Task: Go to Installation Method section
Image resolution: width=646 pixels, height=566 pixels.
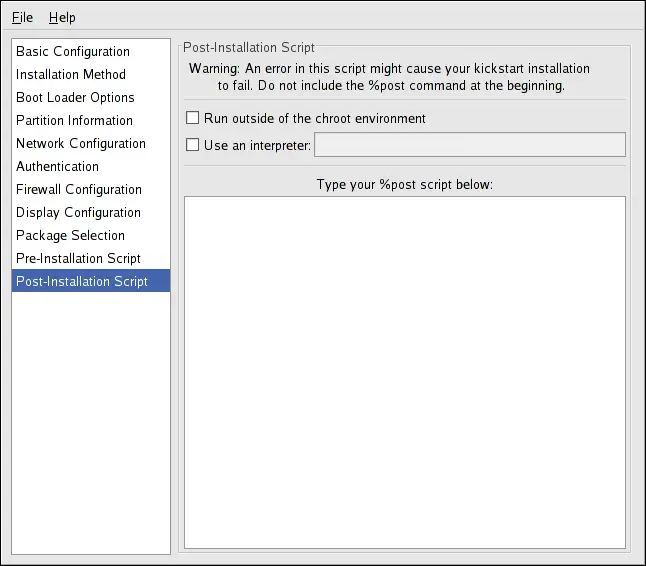Action: point(71,74)
